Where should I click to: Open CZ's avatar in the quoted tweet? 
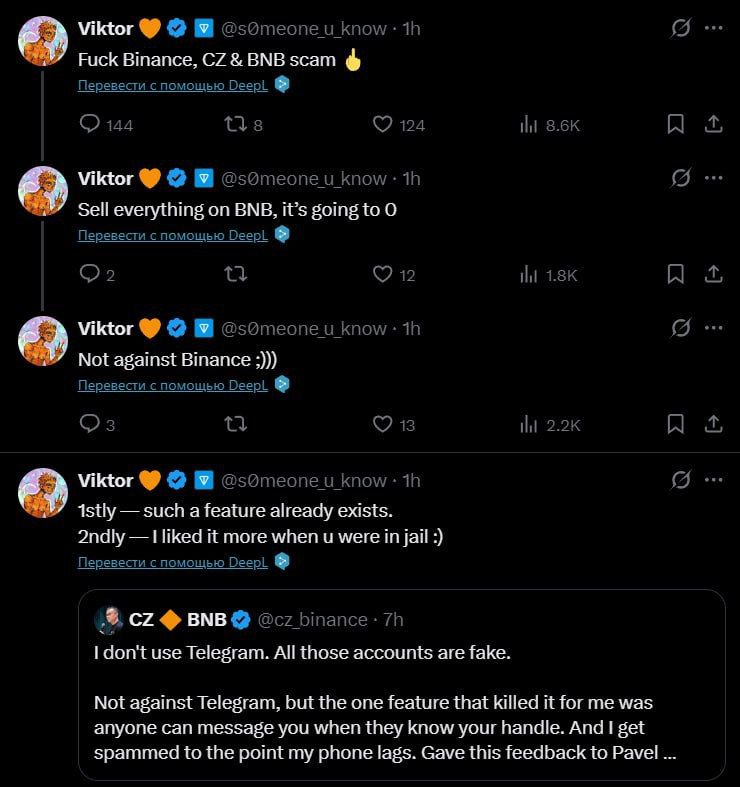pos(108,620)
